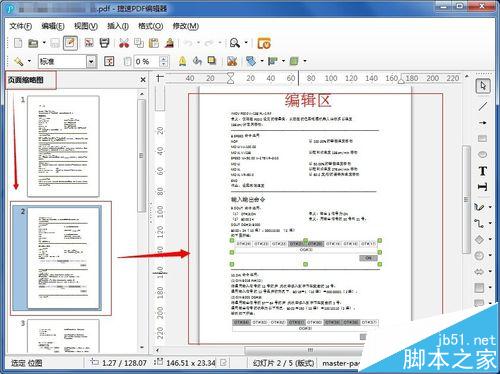The width and height of the screenshot is (500, 374).
Task: Select the ellipse shape tool
Action: click(482, 154)
